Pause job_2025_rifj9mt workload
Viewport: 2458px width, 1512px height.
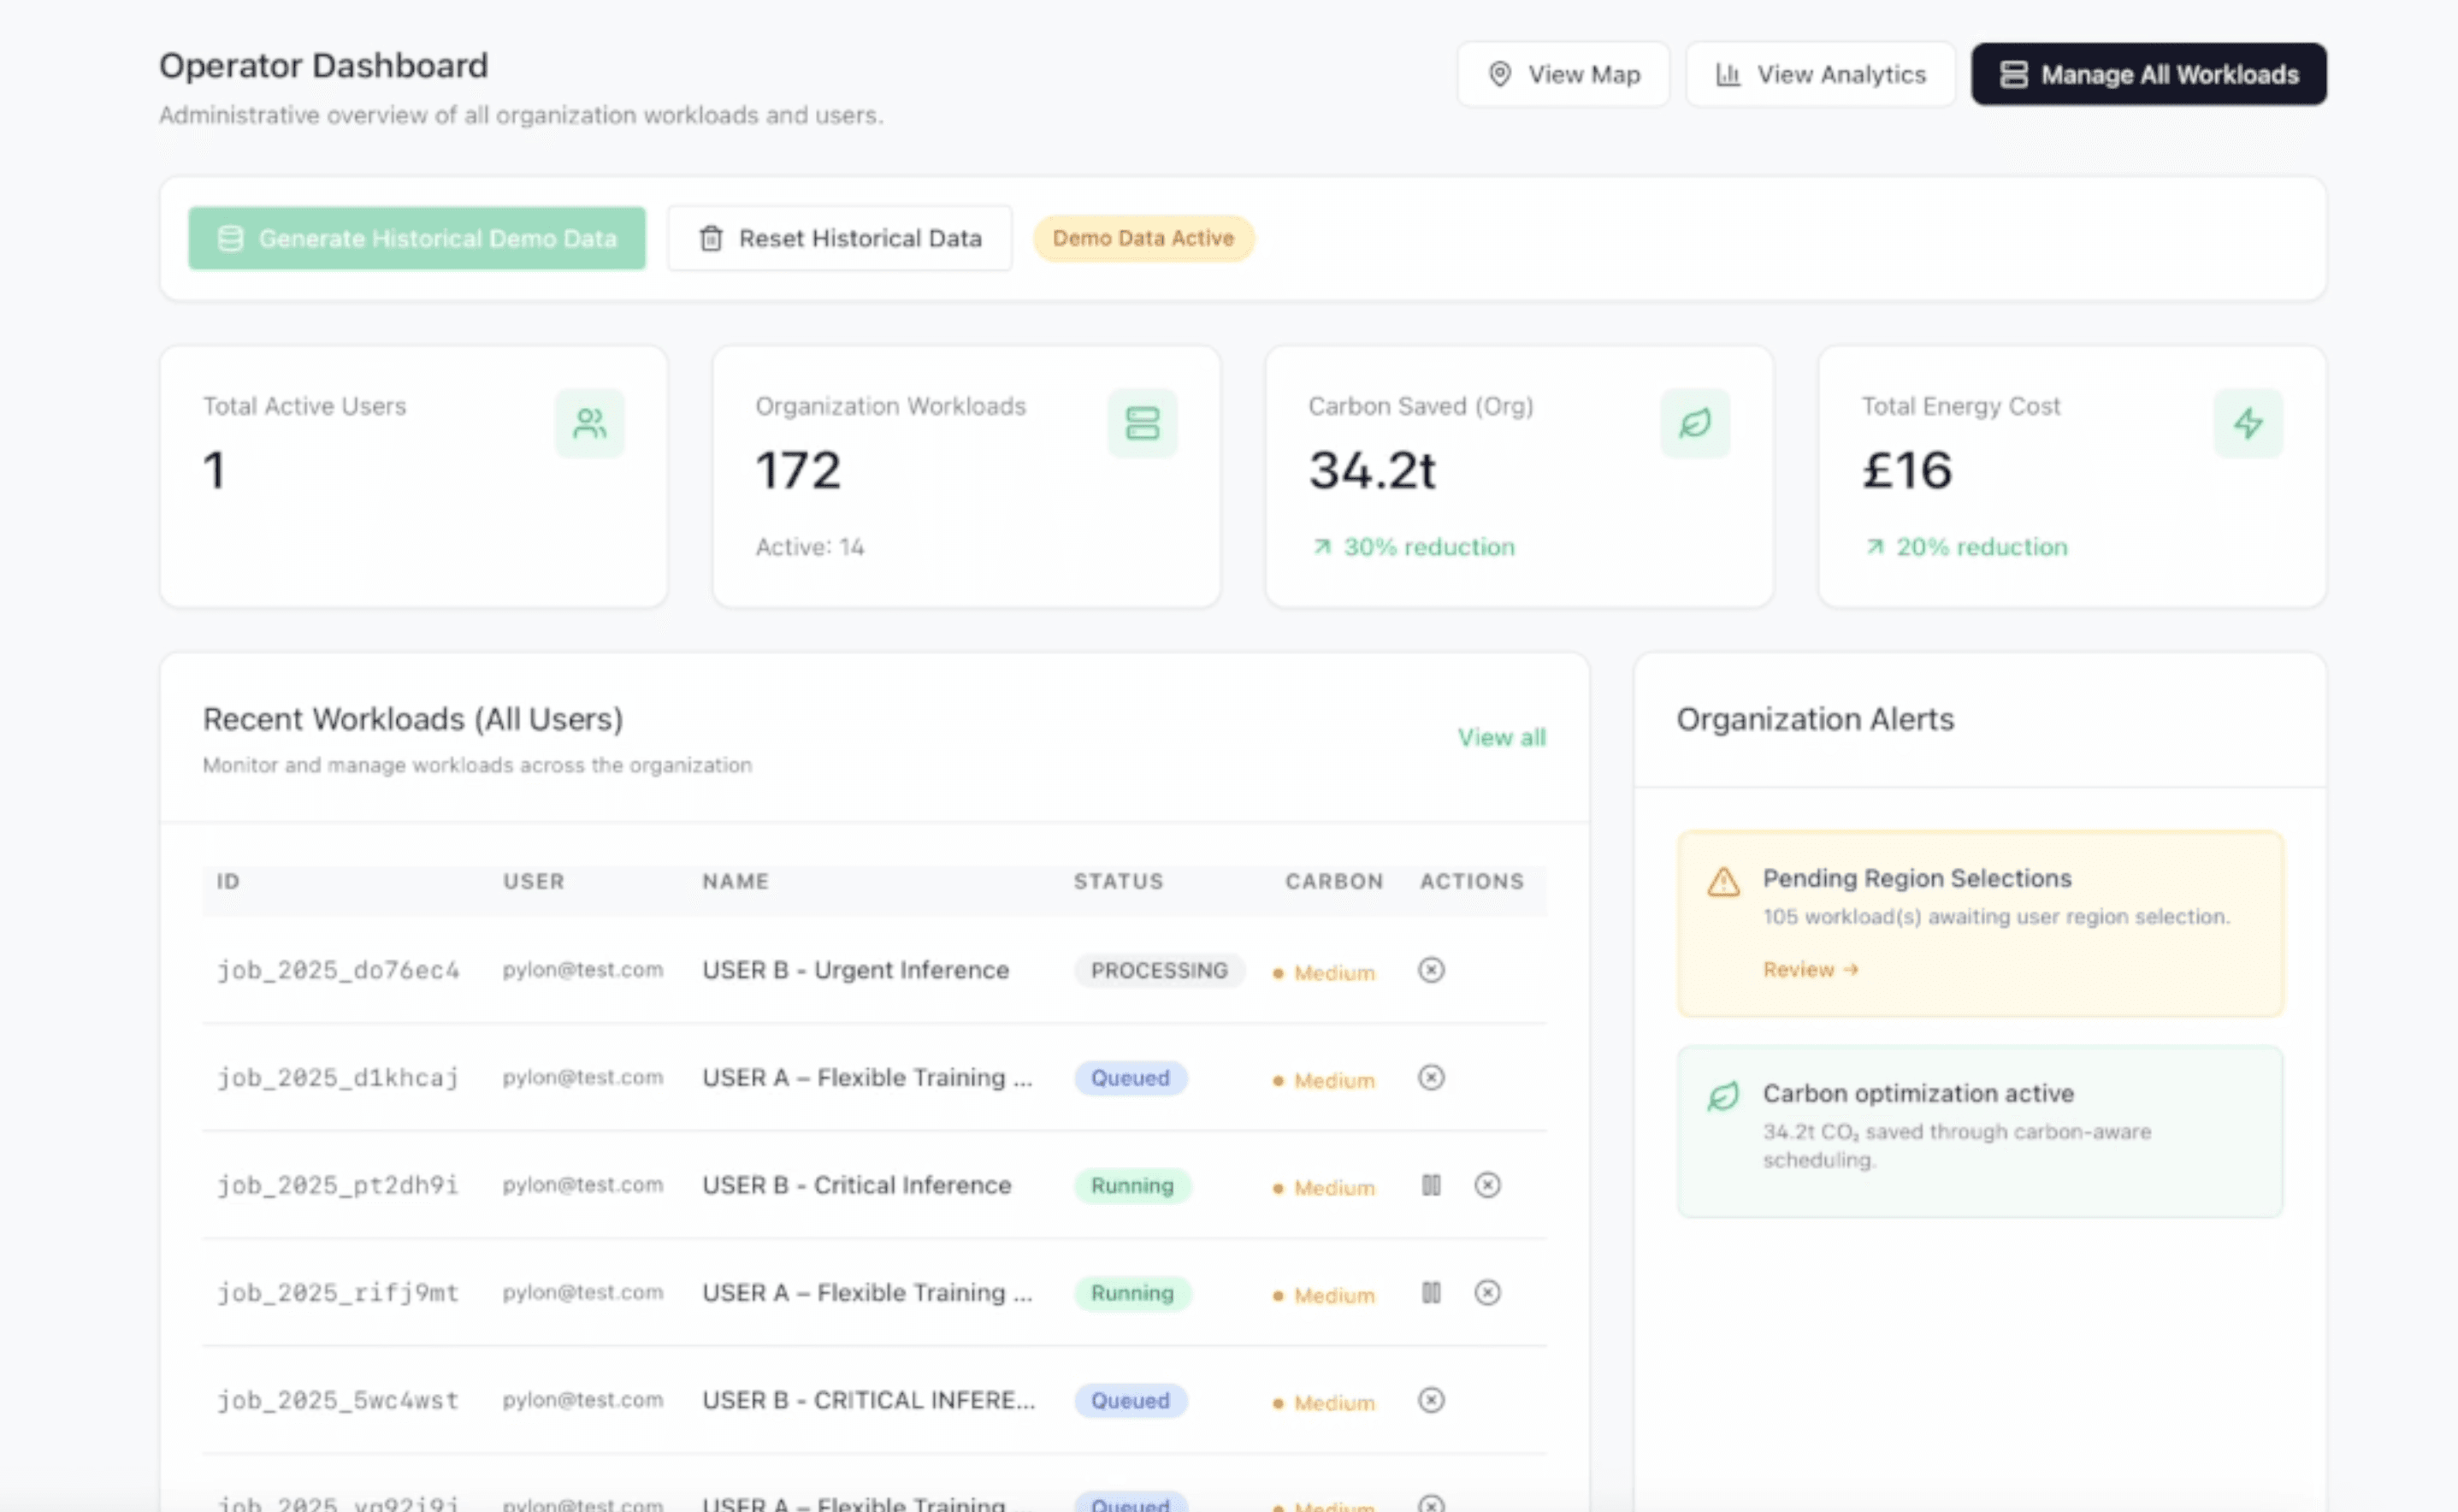[x=1431, y=1293]
